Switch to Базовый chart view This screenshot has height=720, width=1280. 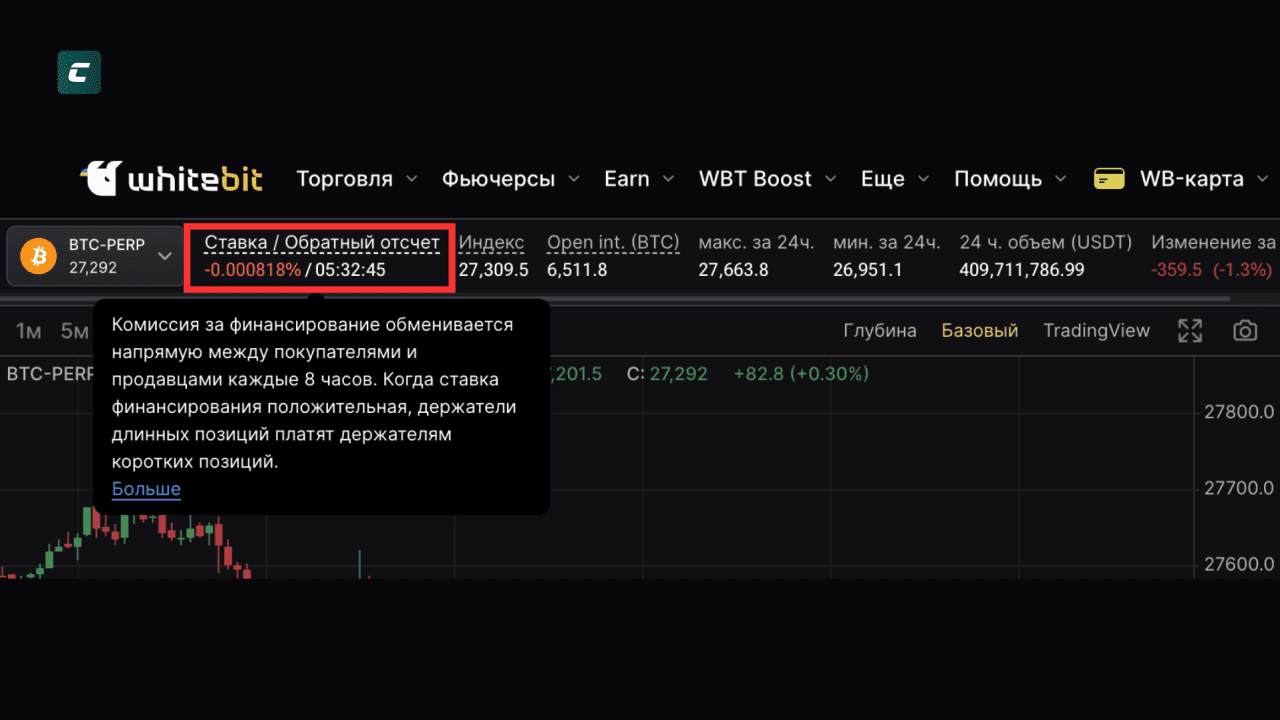pyautogui.click(x=980, y=331)
